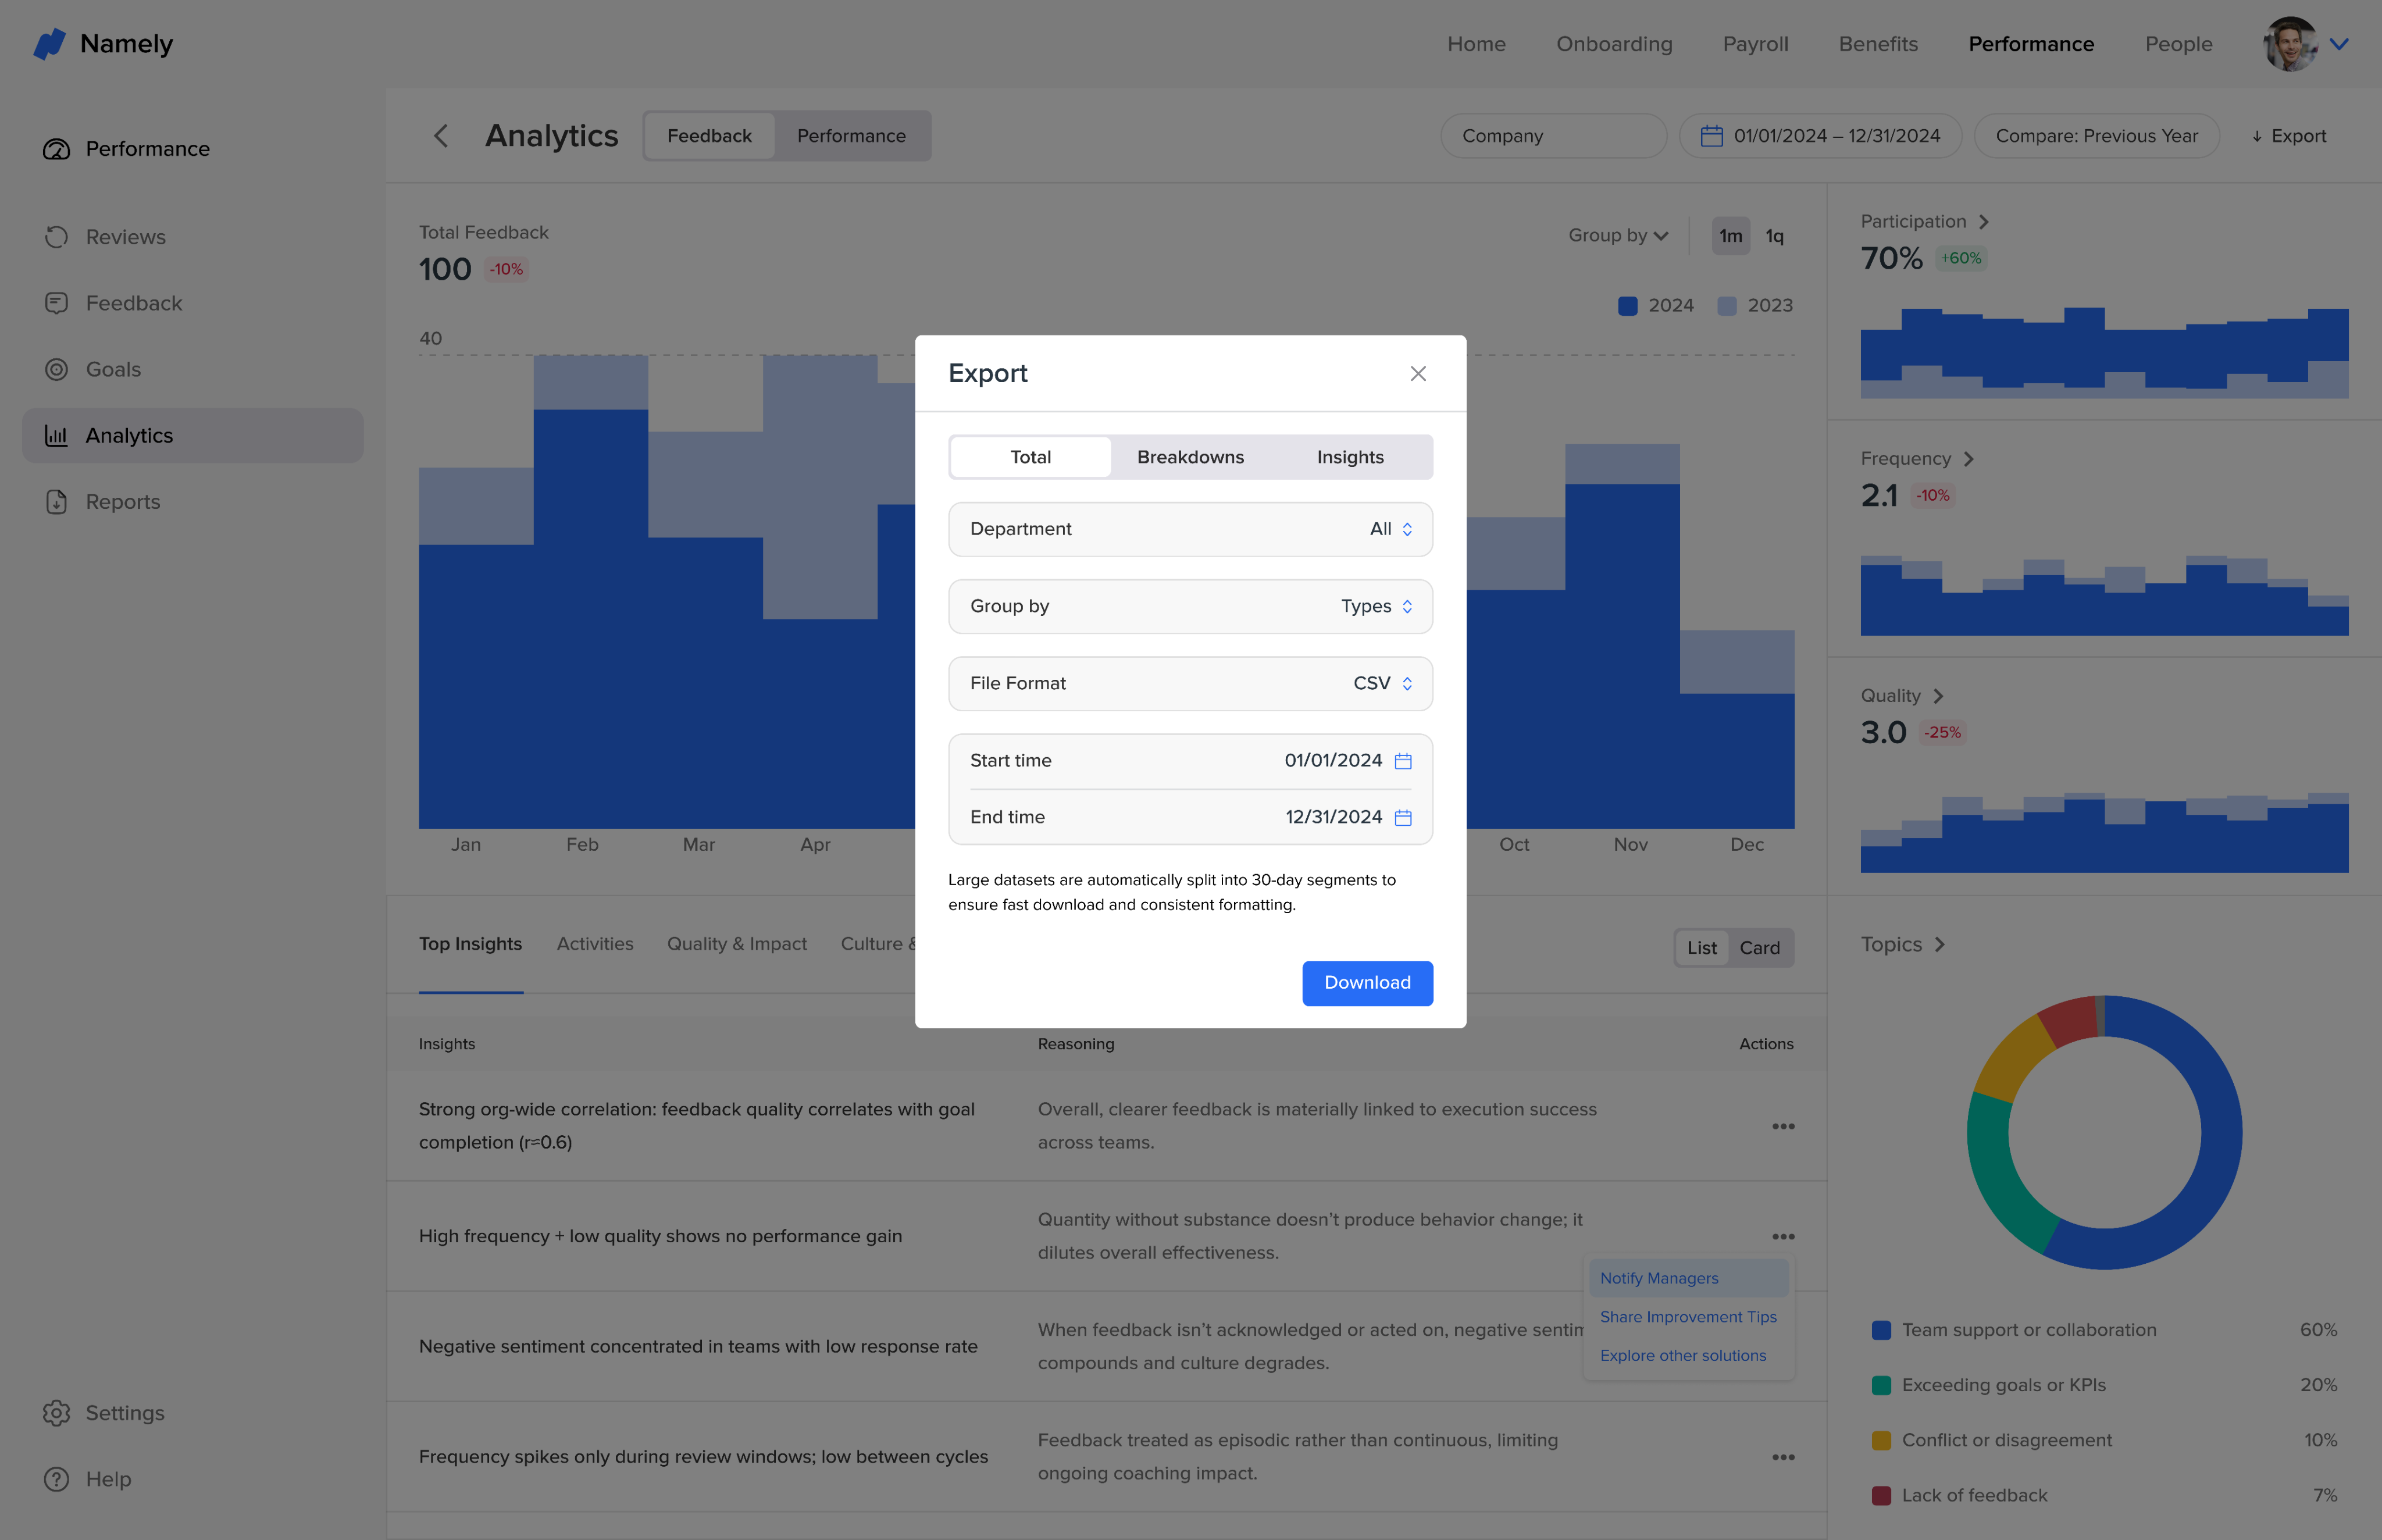Switch Export segment to Insights

tap(1350, 457)
